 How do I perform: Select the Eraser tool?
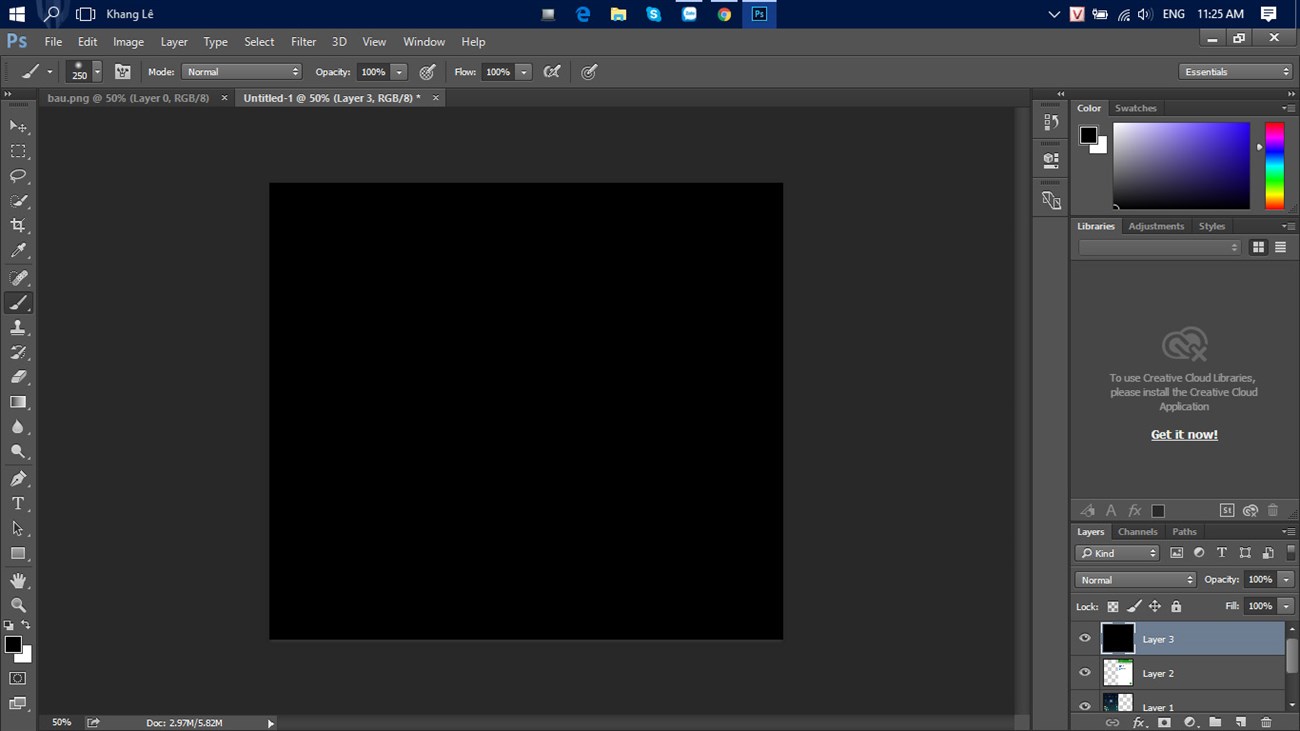click(18, 378)
